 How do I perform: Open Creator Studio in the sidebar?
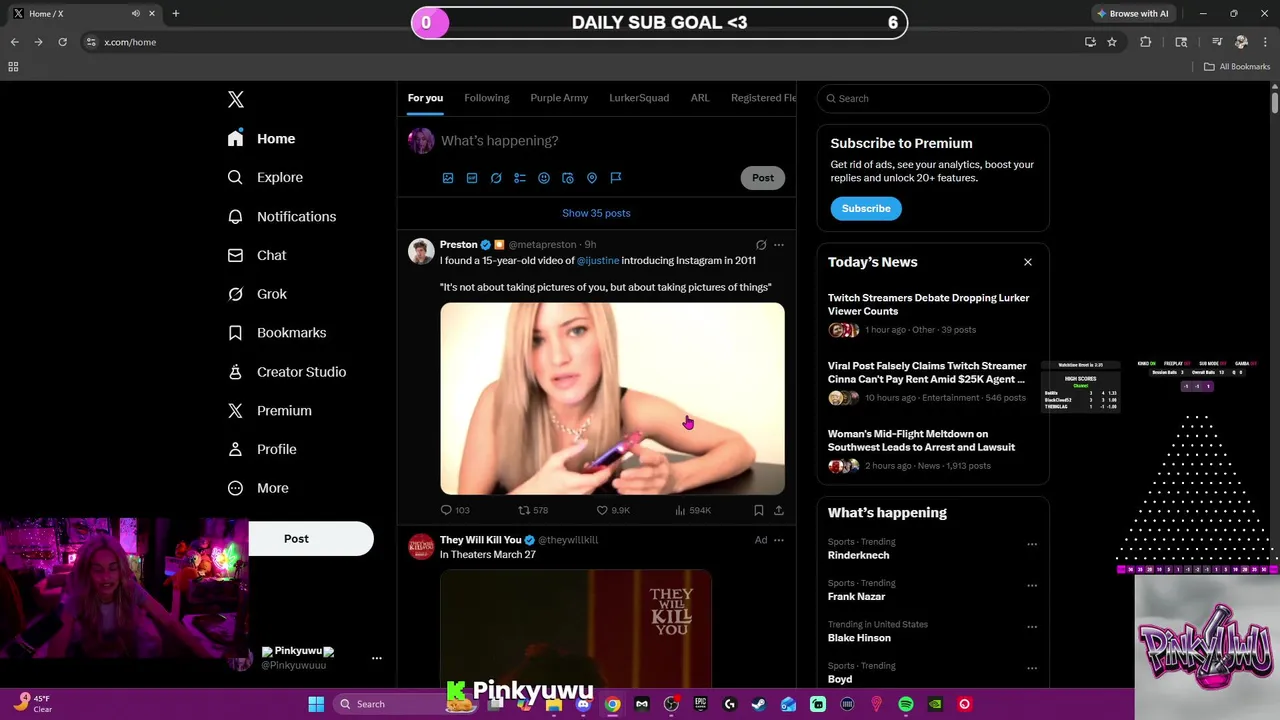[287, 372]
